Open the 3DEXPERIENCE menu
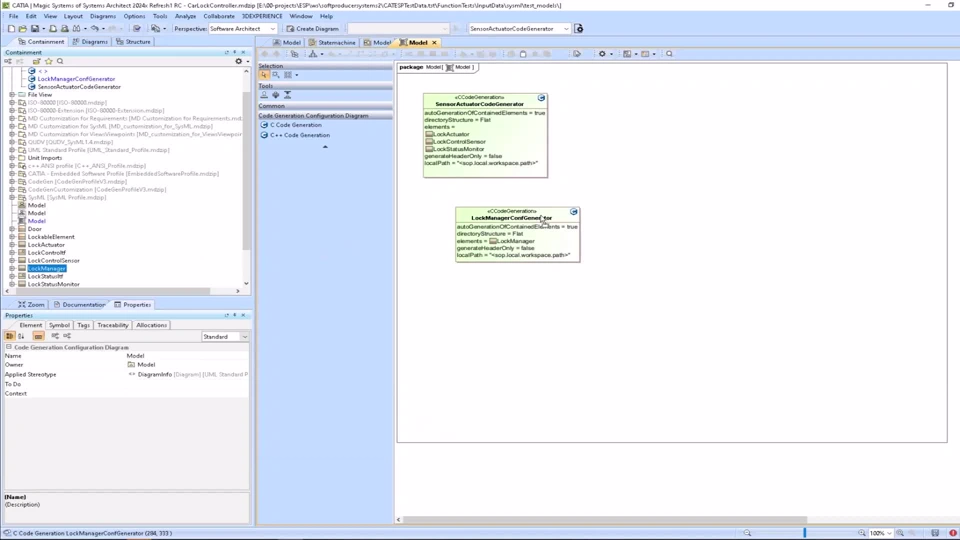The width and height of the screenshot is (960, 540). tap(262, 17)
